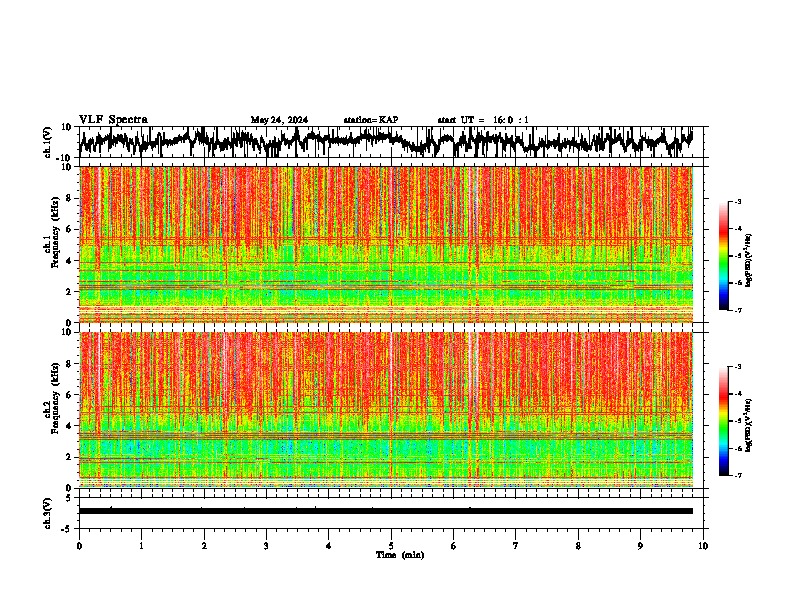Click time axis tick label '5'
792x612 pixels.
click(391, 546)
